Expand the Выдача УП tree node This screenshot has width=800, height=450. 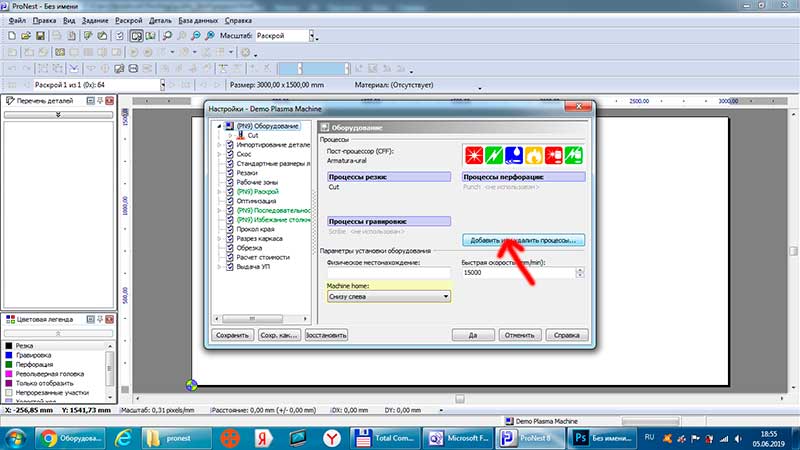click(x=219, y=267)
